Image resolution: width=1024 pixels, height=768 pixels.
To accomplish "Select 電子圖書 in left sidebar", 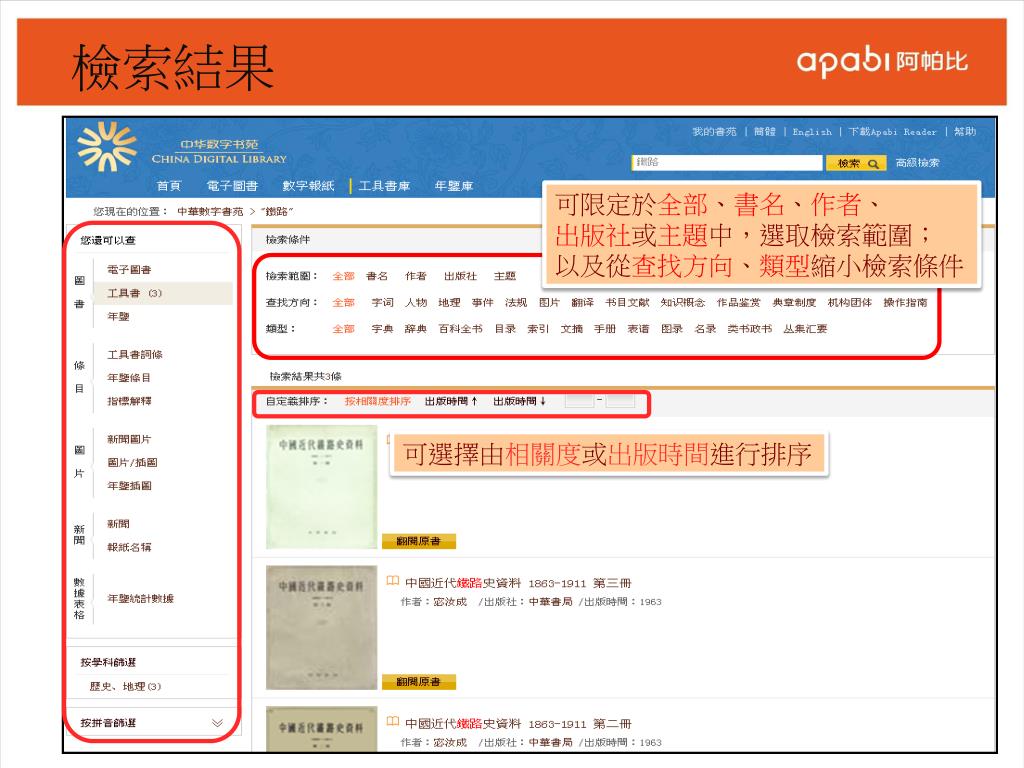I will 129,270.
